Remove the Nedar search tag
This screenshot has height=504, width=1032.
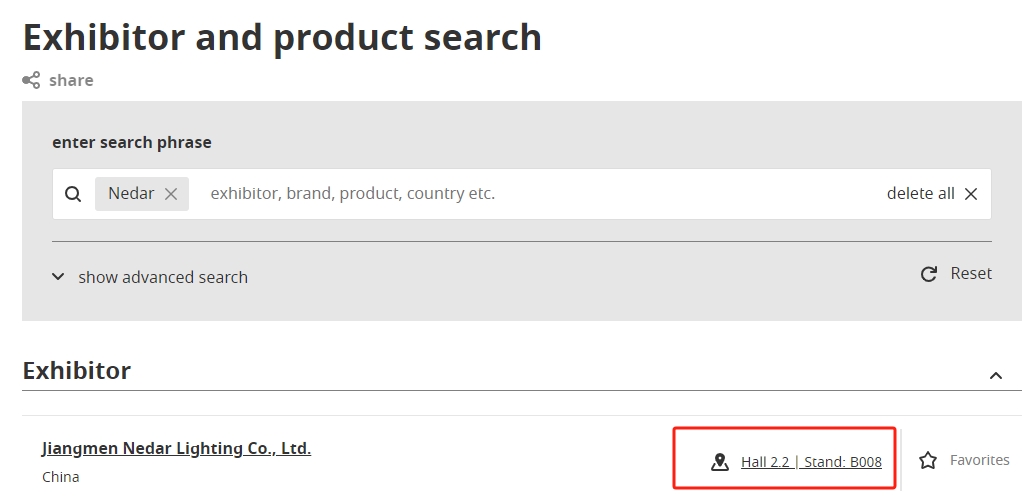[170, 194]
